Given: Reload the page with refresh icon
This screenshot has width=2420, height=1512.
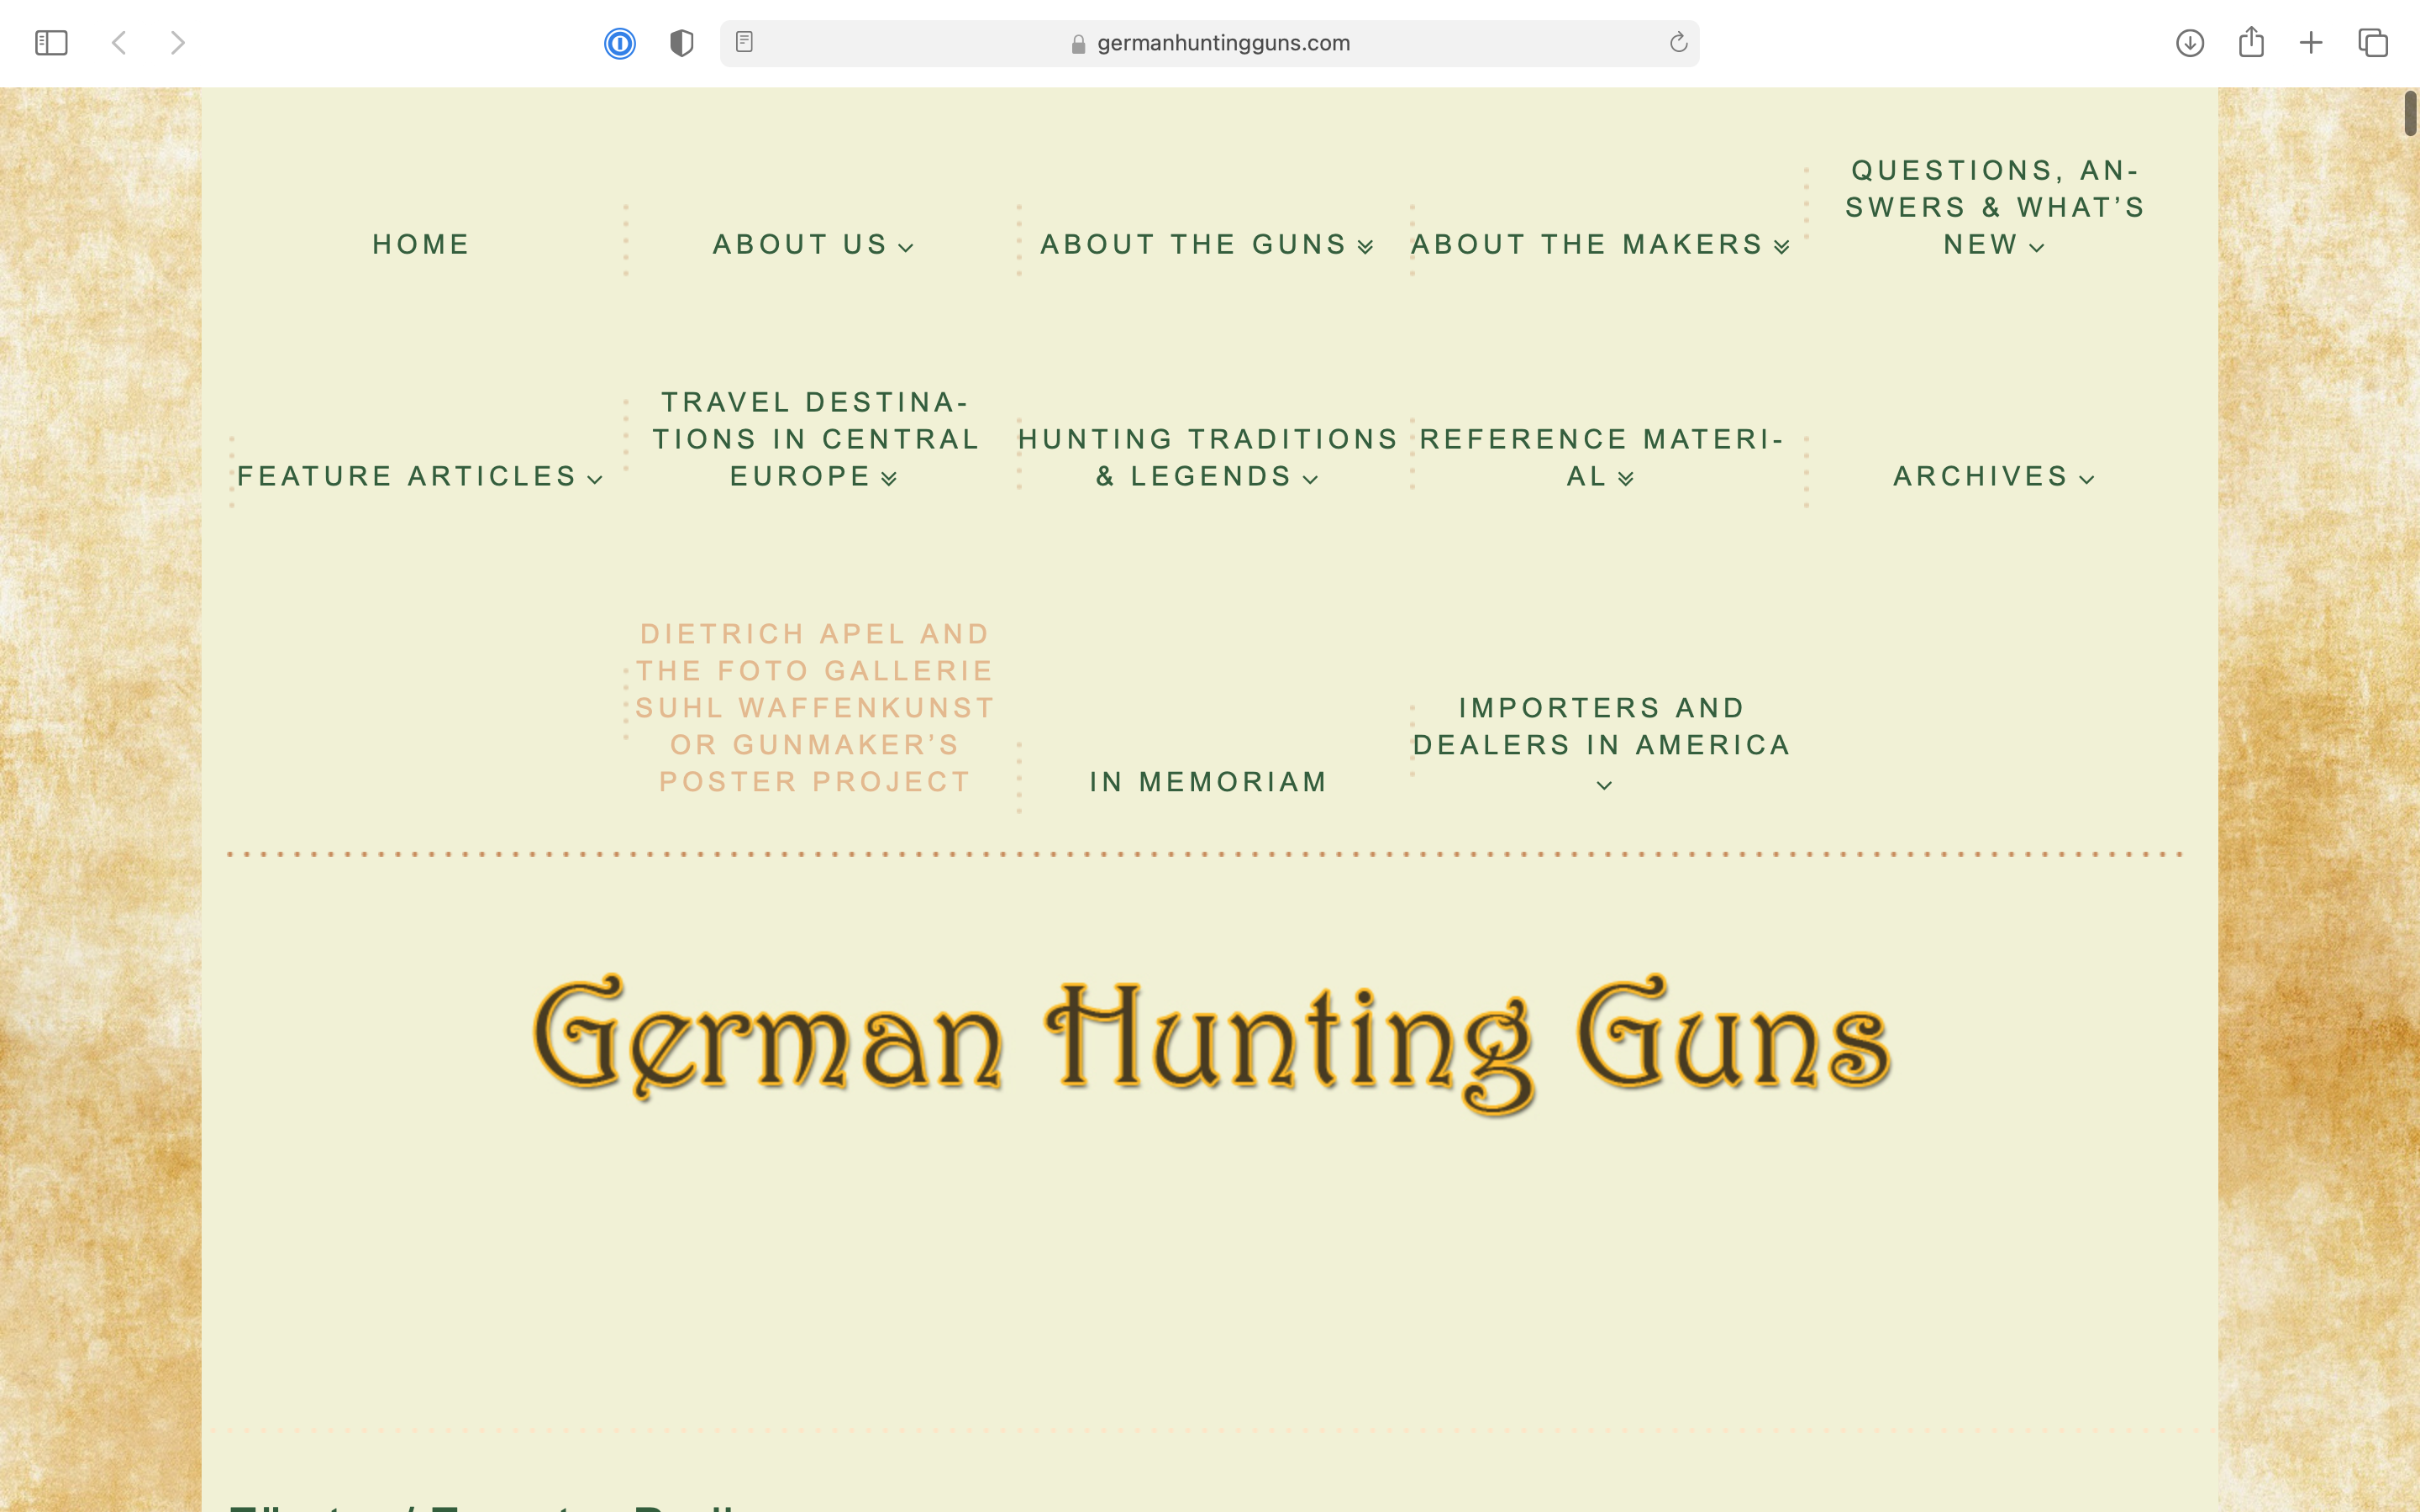Looking at the screenshot, I should (1678, 42).
